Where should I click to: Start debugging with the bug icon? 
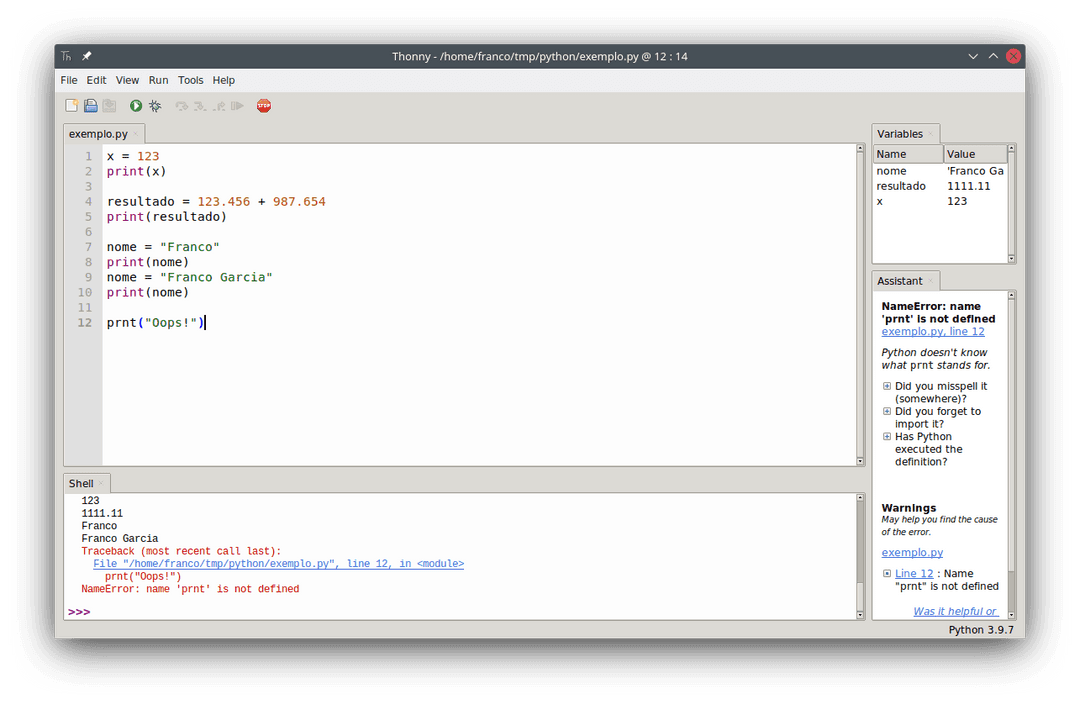pos(155,105)
